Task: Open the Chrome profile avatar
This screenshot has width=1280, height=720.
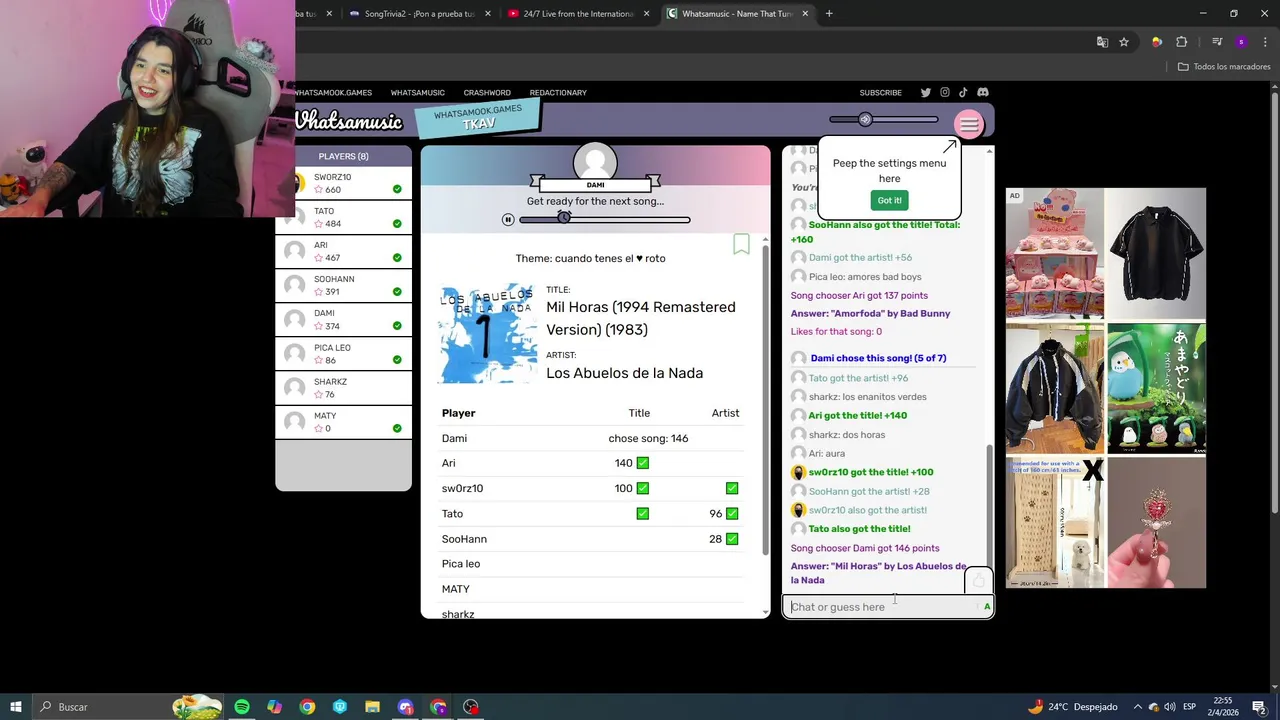Action: 1241,42
